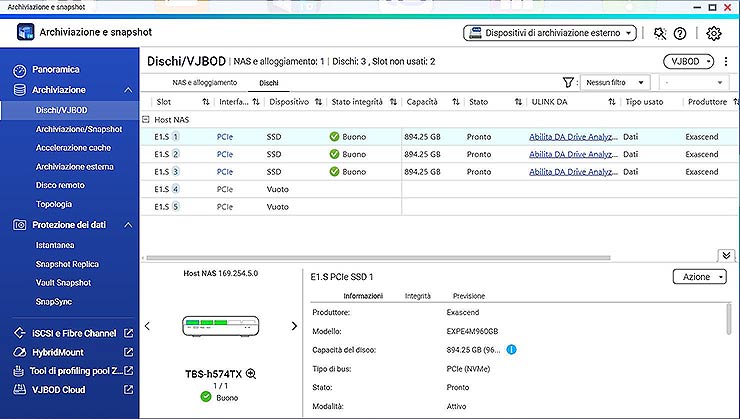
Task: Open HybridMount in external window
Action: coord(127,352)
